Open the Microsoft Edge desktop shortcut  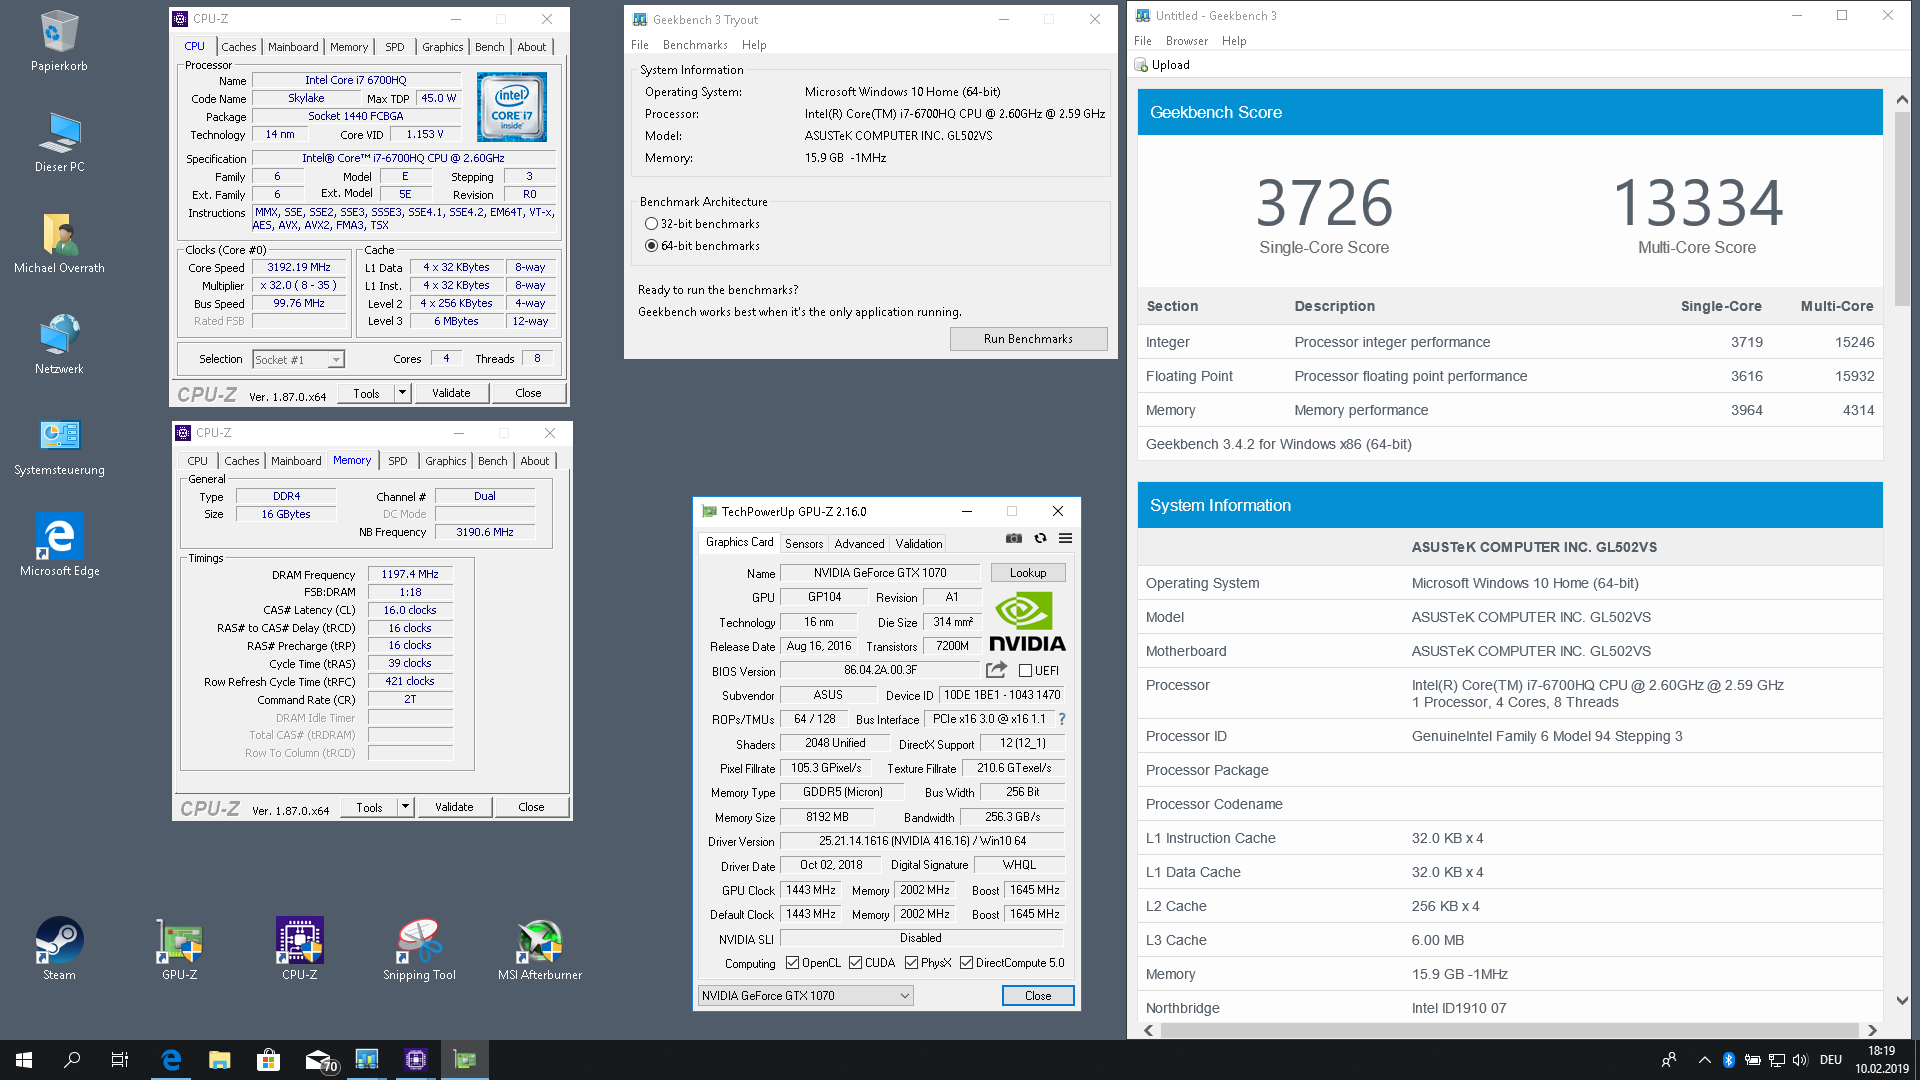[59, 546]
